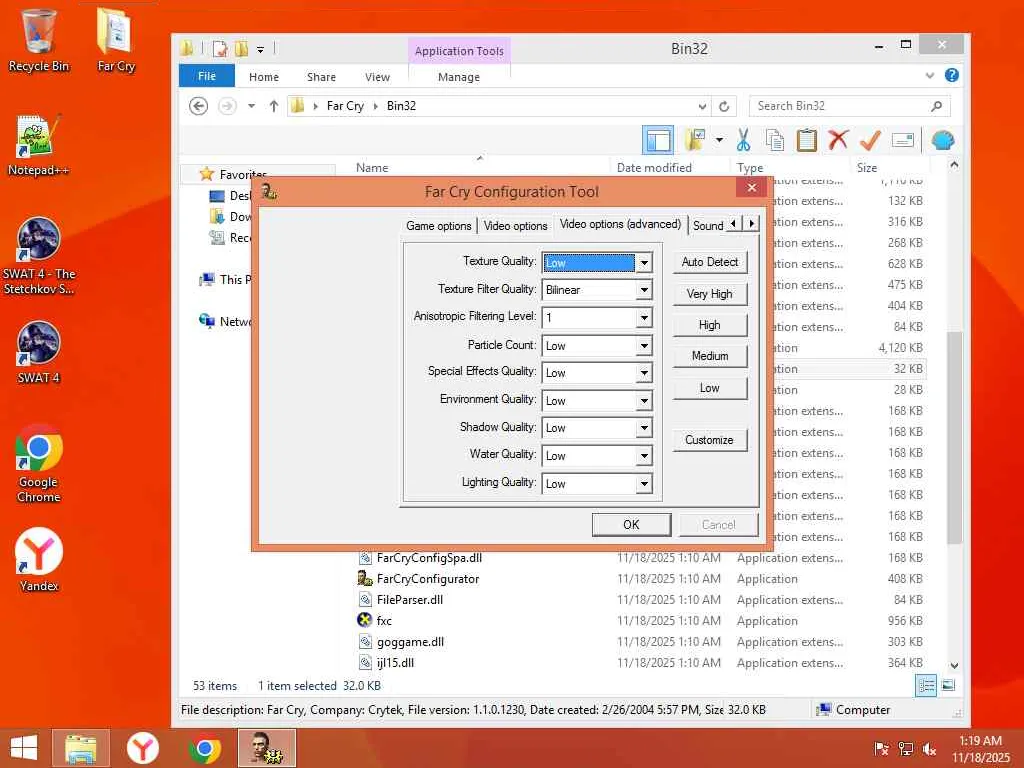Expand the Explorer ribbon chevron
1024x768 pixels.
930,76
